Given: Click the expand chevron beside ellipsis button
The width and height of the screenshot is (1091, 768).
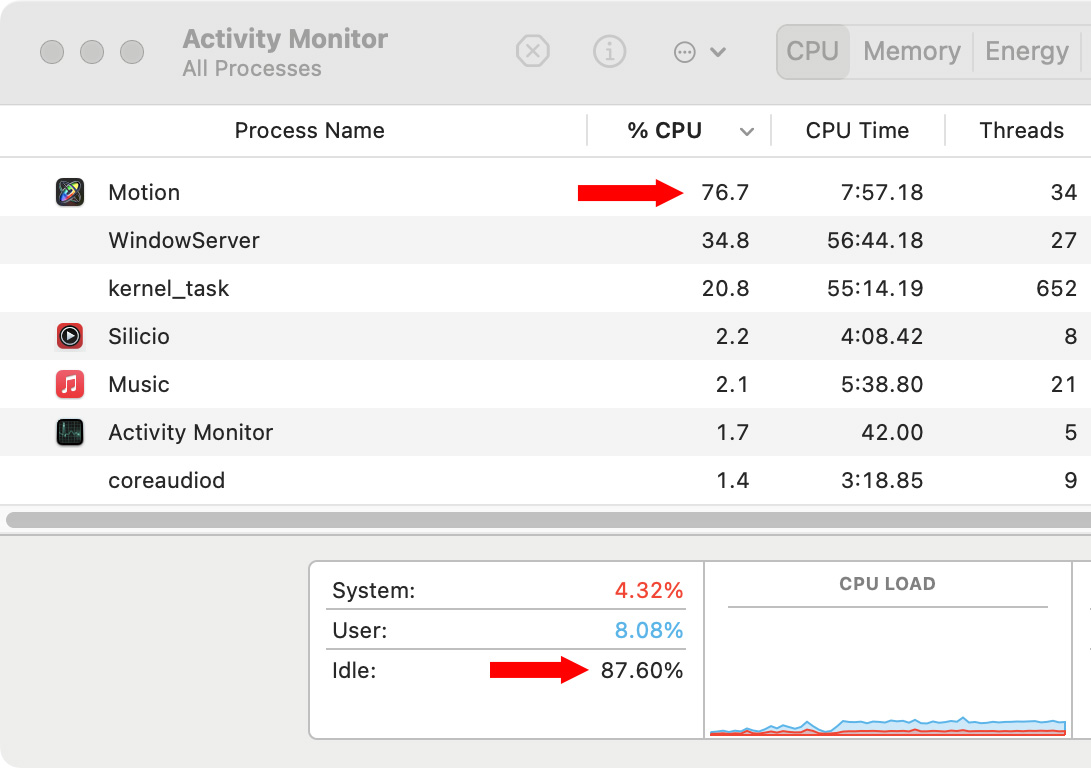Looking at the screenshot, I should coord(718,52).
